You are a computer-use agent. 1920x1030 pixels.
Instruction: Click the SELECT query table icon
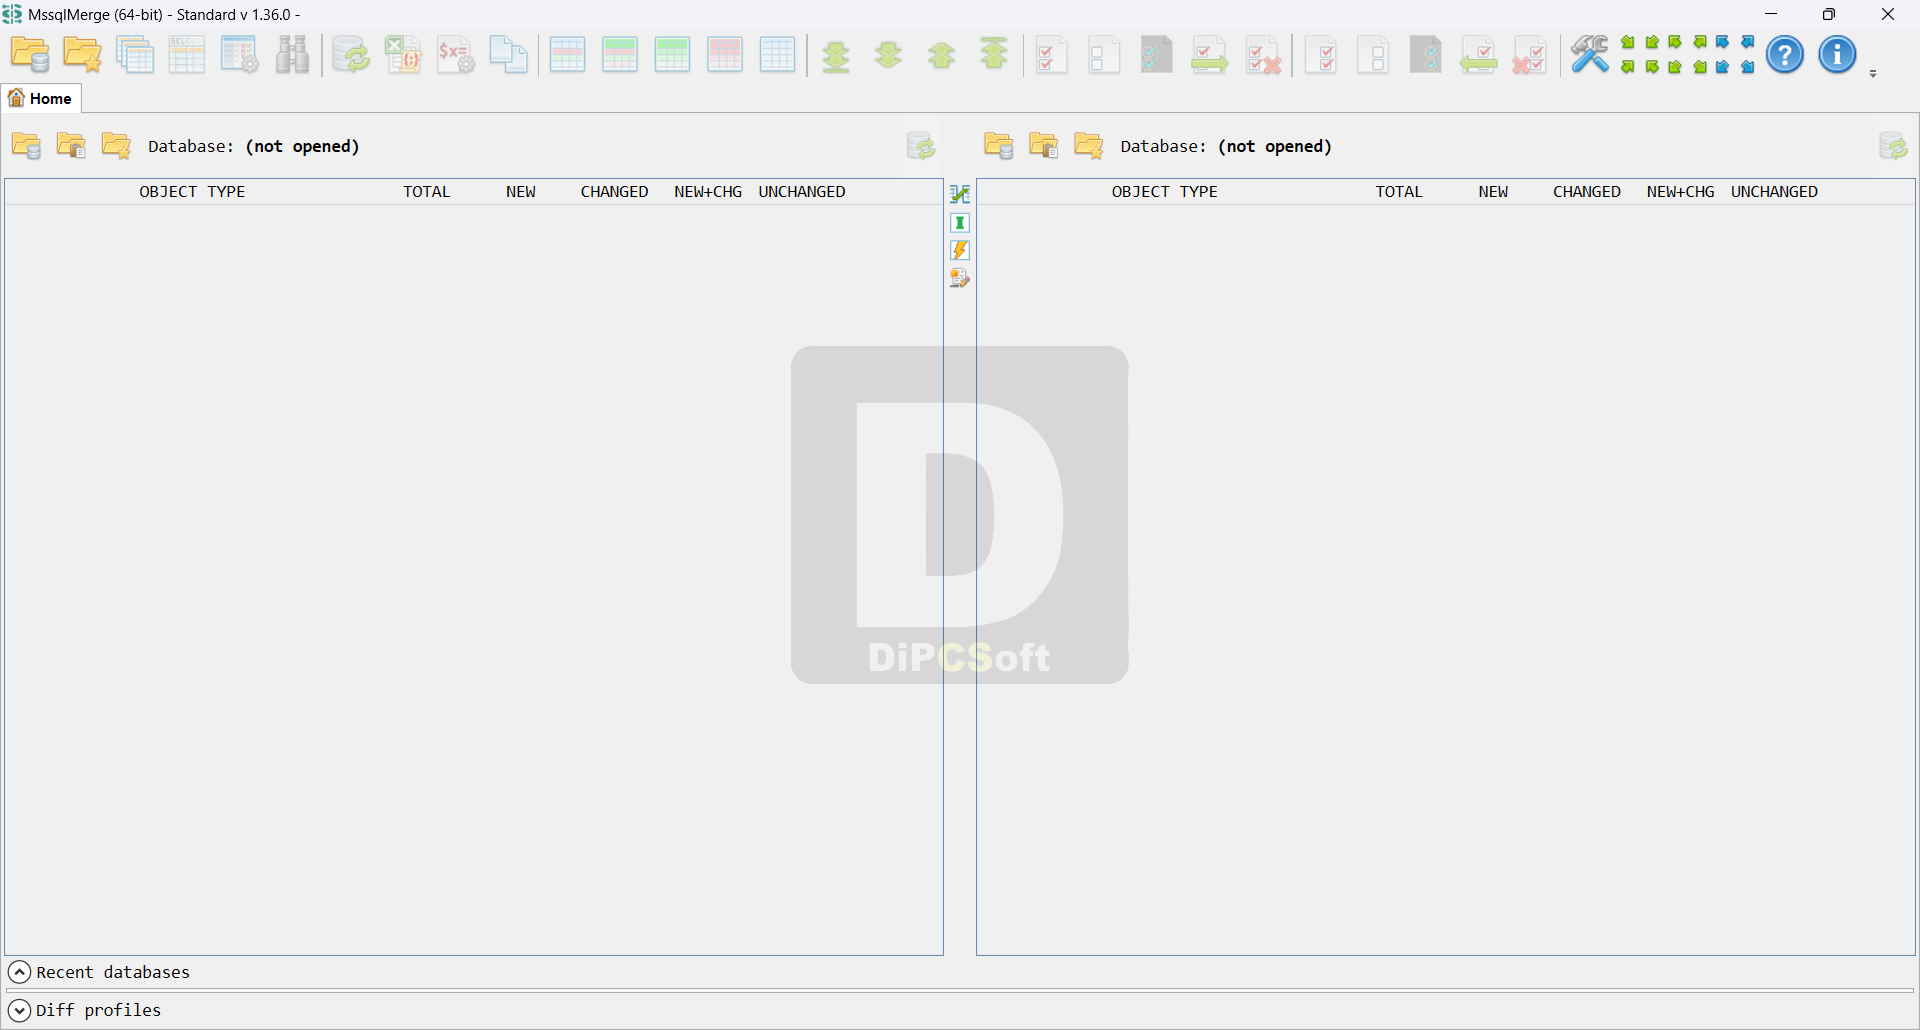point(187,55)
